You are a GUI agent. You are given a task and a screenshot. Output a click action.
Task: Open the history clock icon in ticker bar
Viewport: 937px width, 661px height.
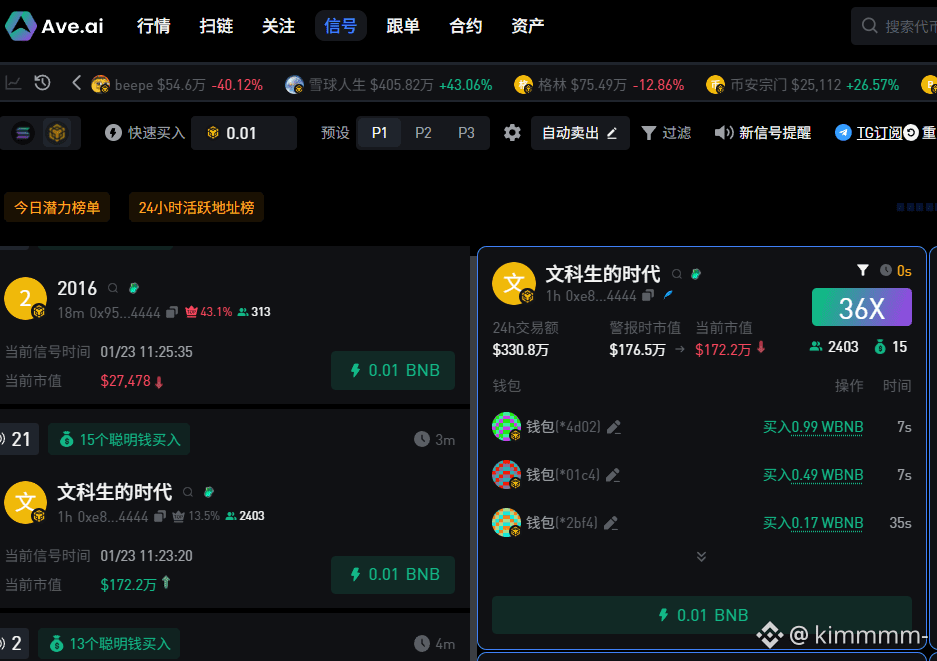point(42,83)
